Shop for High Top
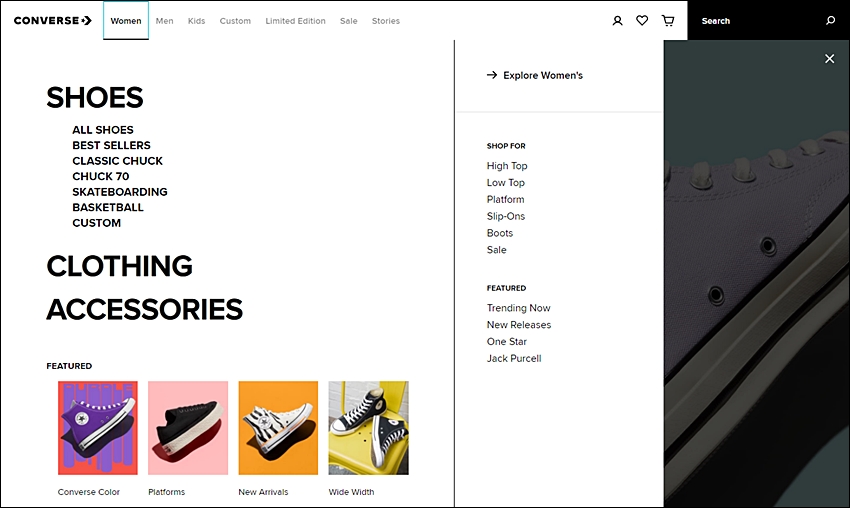The image size is (850, 508). click(507, 166)
